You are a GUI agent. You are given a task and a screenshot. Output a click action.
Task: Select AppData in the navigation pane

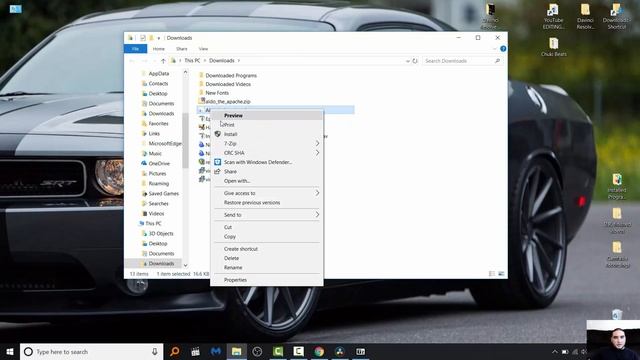159,73
